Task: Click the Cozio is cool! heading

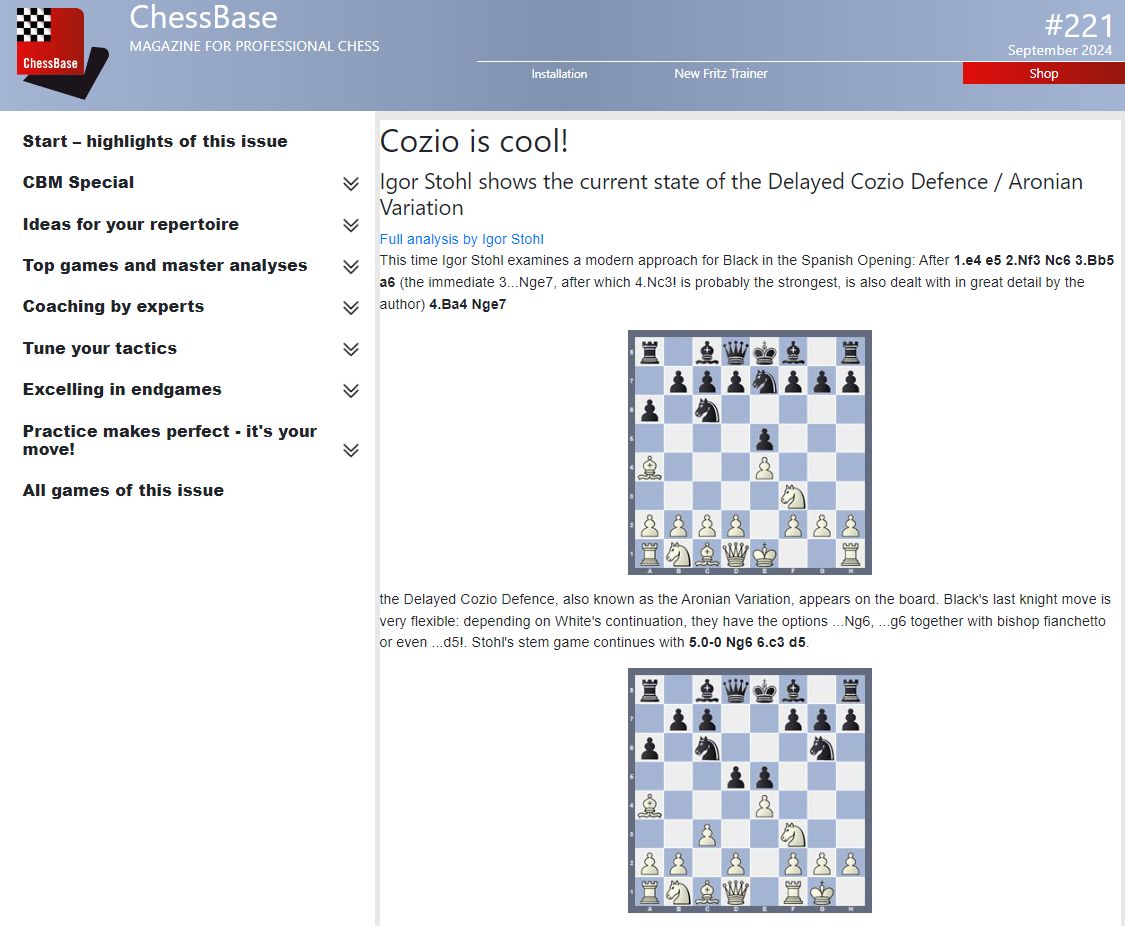Action: (x=474, y=141)
